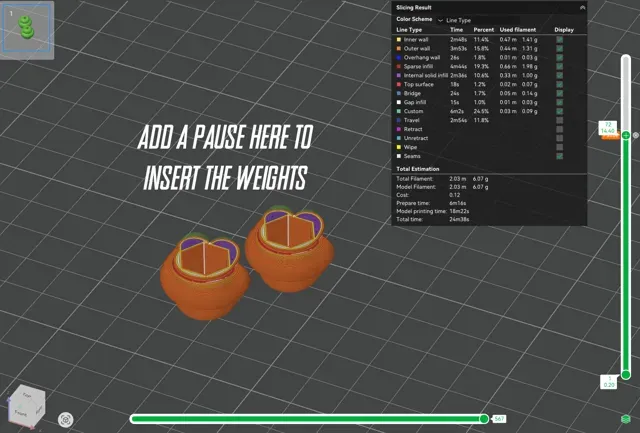
Task: Click the Cost value 0.12
Action: point(455,195)
